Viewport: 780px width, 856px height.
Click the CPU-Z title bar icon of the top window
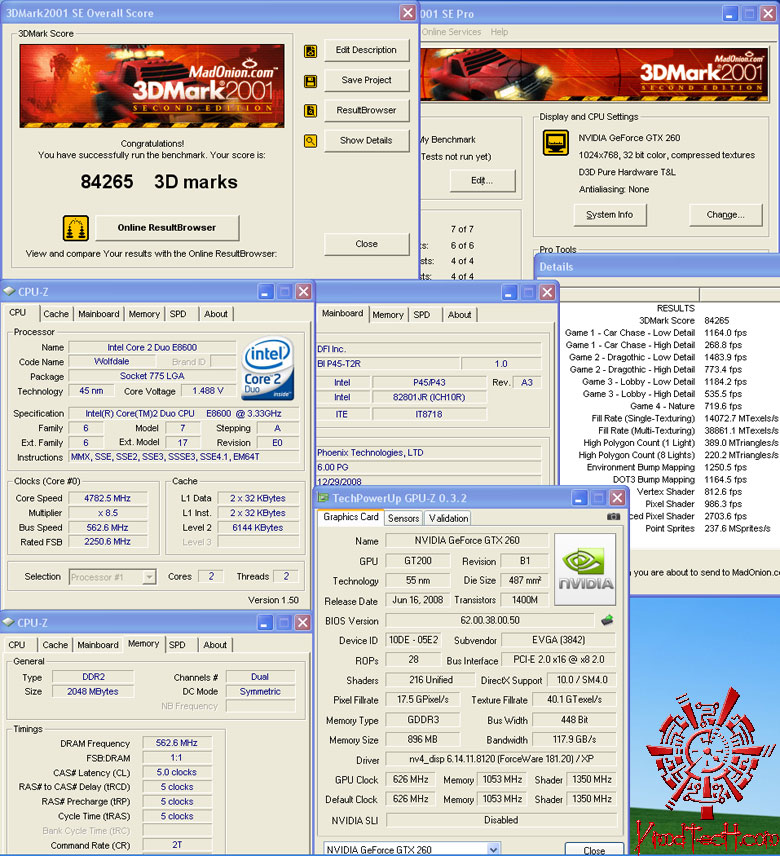coord(9,292)
